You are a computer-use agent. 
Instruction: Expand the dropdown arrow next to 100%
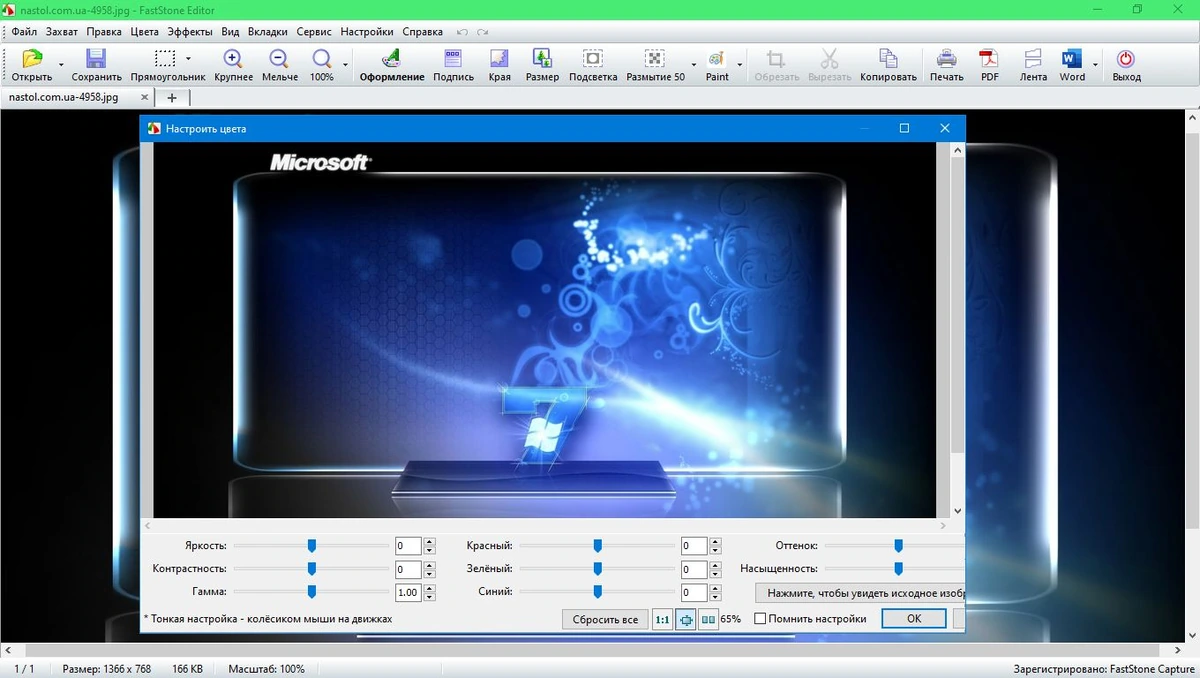(345, 65)
